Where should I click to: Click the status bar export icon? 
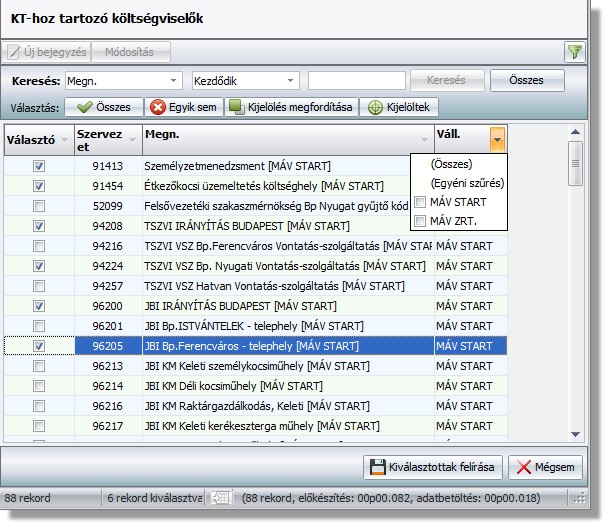(221, 498)
